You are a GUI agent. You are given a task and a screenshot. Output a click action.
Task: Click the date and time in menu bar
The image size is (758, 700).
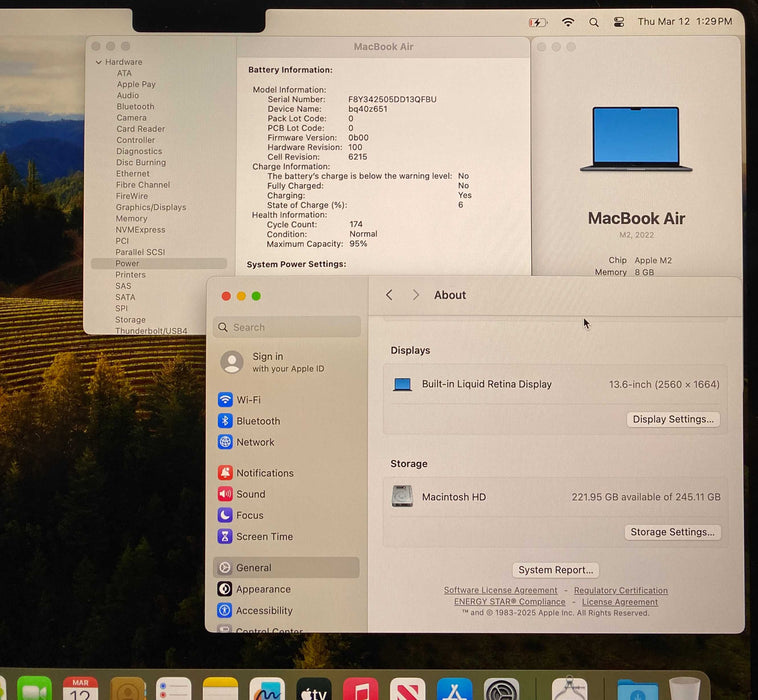[x=685, y=22]
